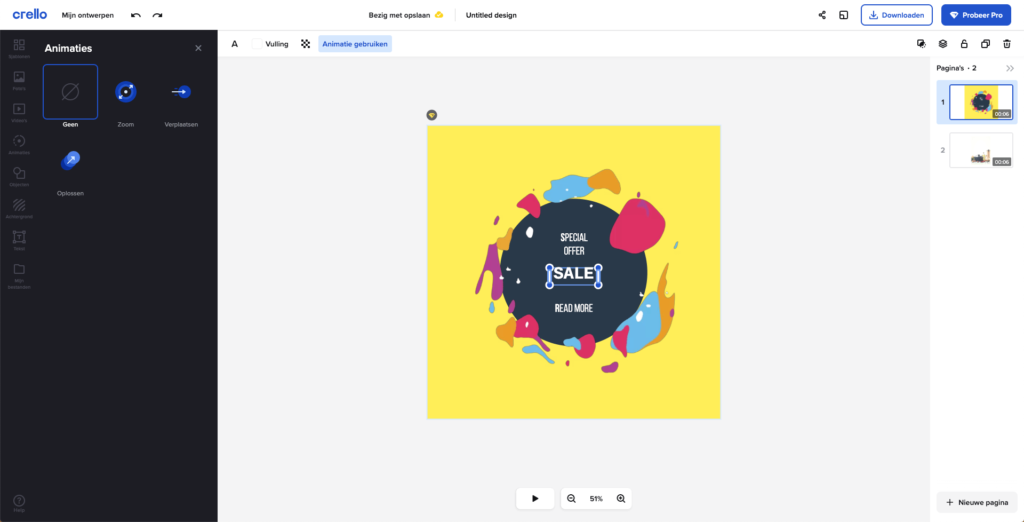Image resolution: width=1024 pixels, height=522 pixels.
Task: Open the text font settings A
Action: click(235, 44)
